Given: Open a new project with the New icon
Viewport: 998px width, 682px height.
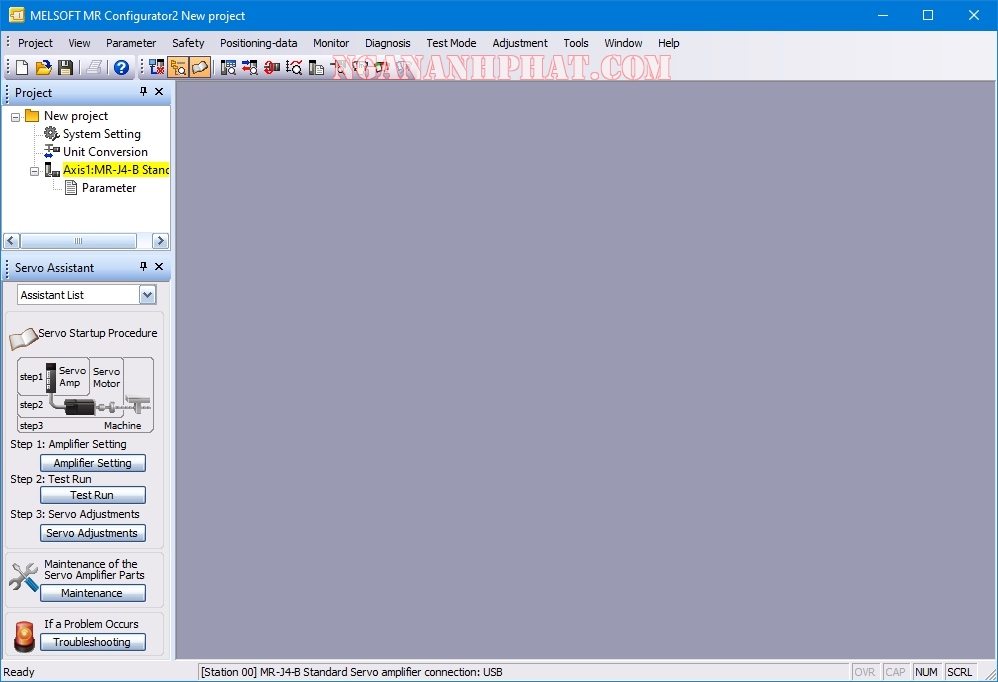Looking at the screenshot, I should [x=21, y=66].
